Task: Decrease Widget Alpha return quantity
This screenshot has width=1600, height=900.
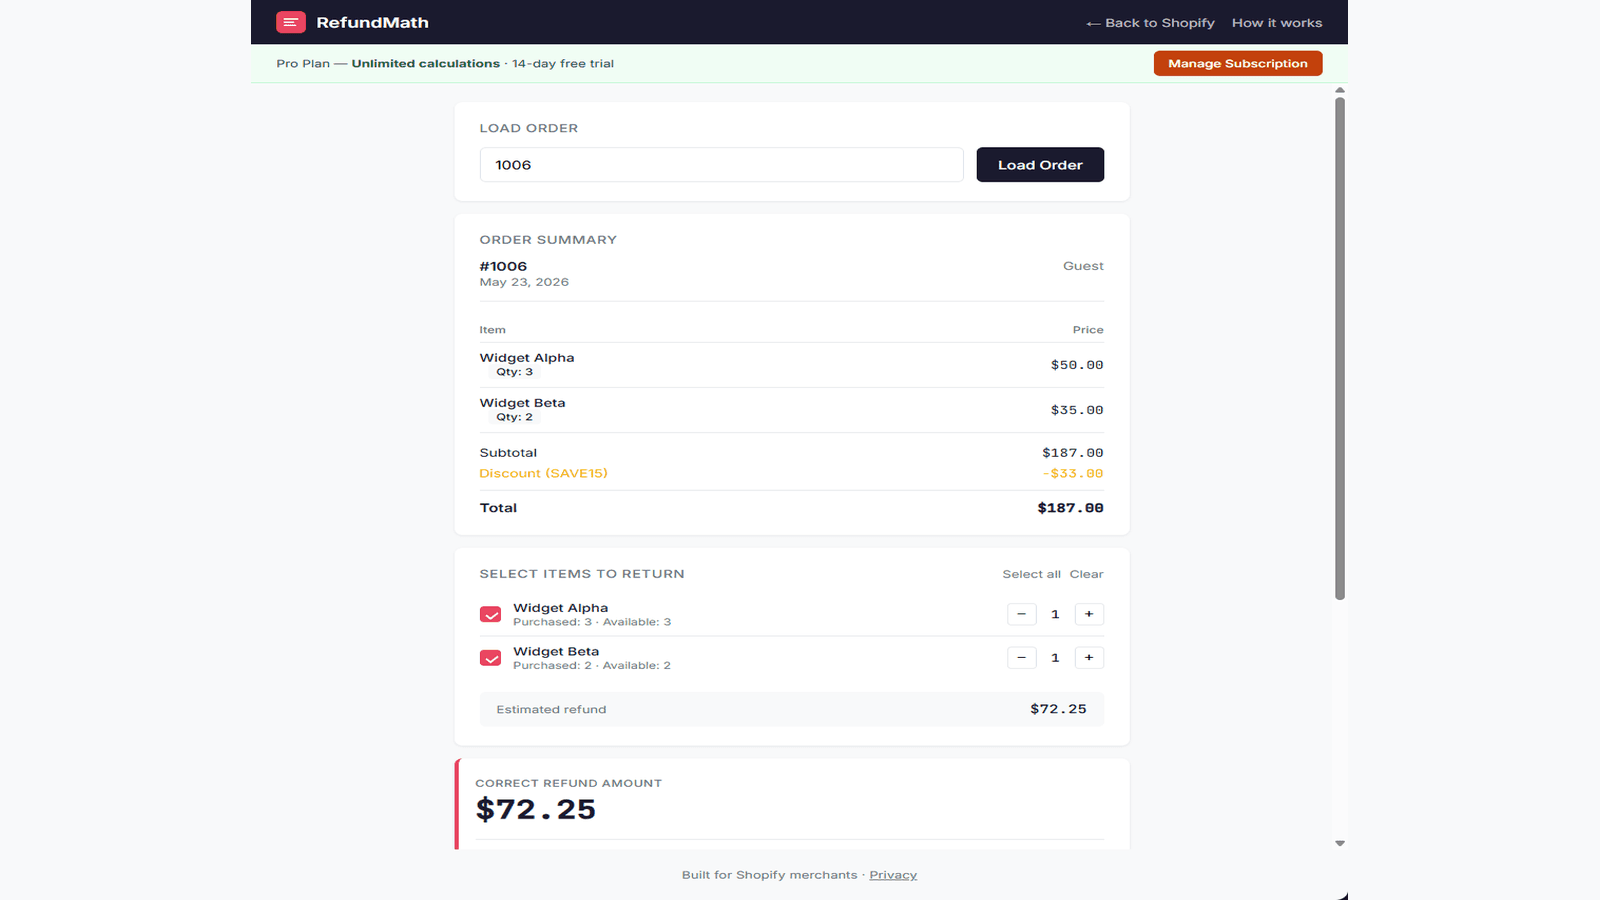Action: click(1021, 614)
